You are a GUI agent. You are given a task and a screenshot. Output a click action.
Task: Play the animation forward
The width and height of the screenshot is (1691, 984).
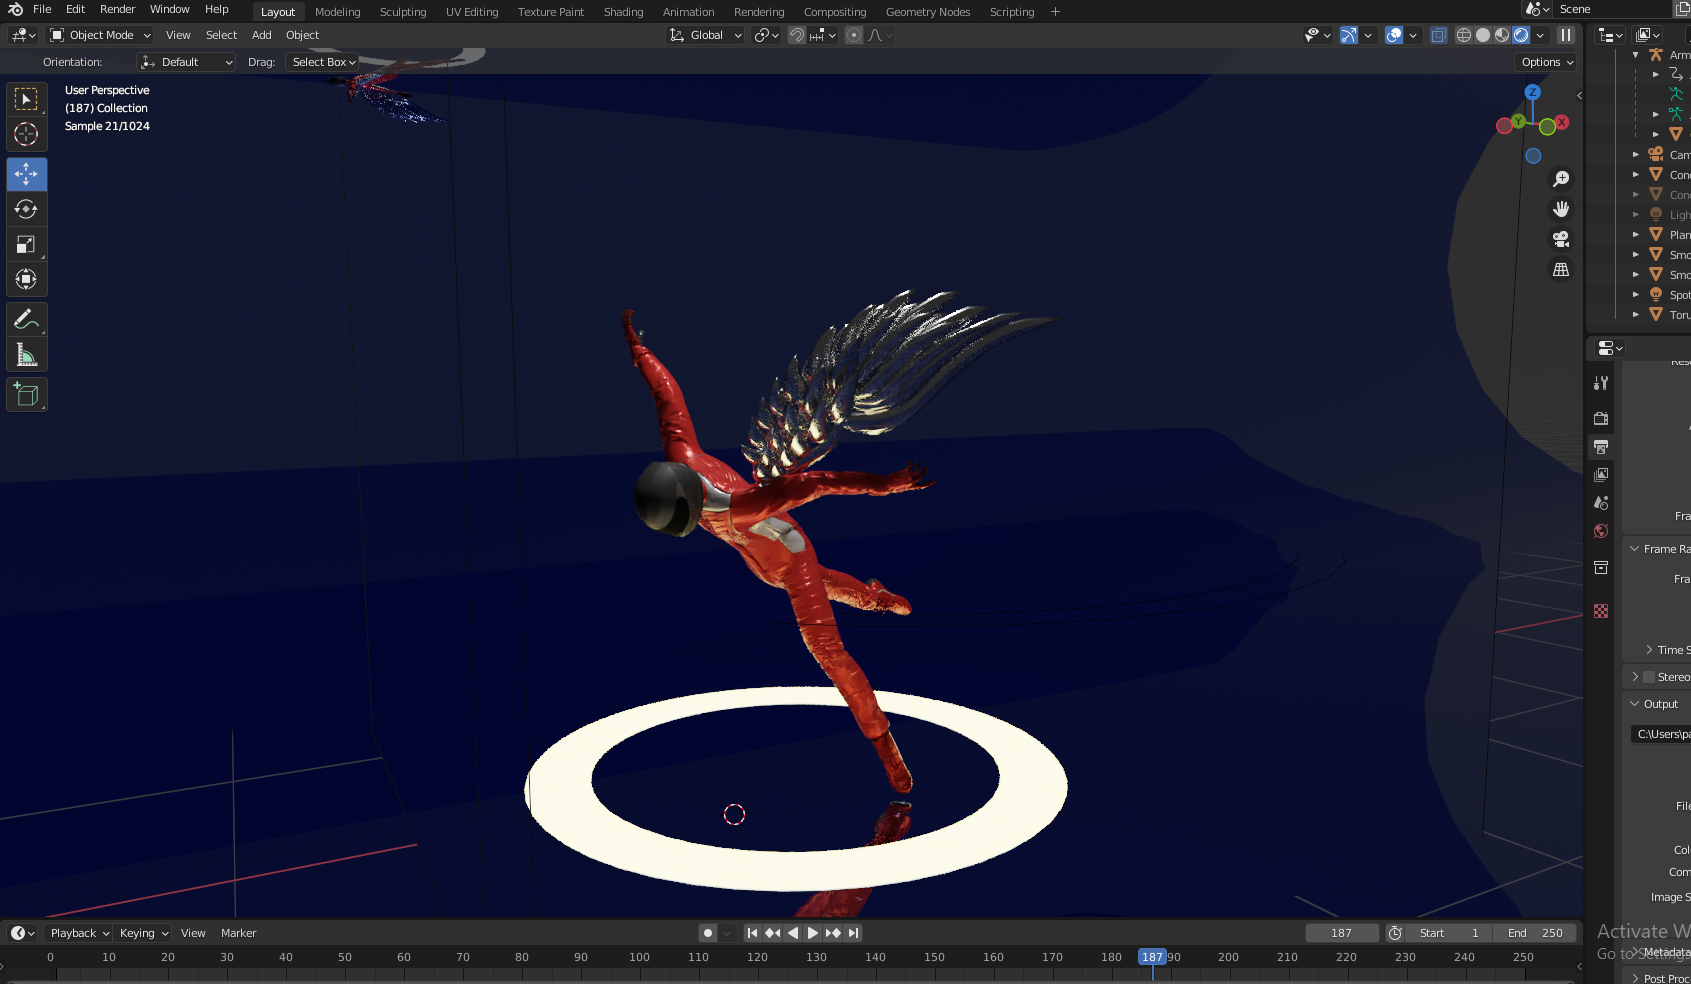[813, 933]
